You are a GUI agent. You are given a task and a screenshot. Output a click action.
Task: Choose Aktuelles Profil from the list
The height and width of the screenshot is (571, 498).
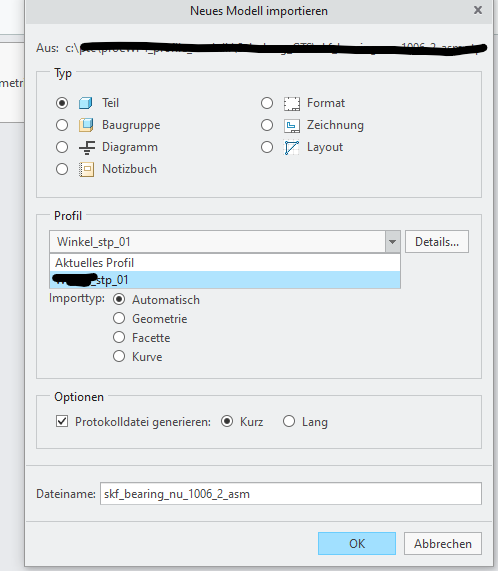(225, 263)
